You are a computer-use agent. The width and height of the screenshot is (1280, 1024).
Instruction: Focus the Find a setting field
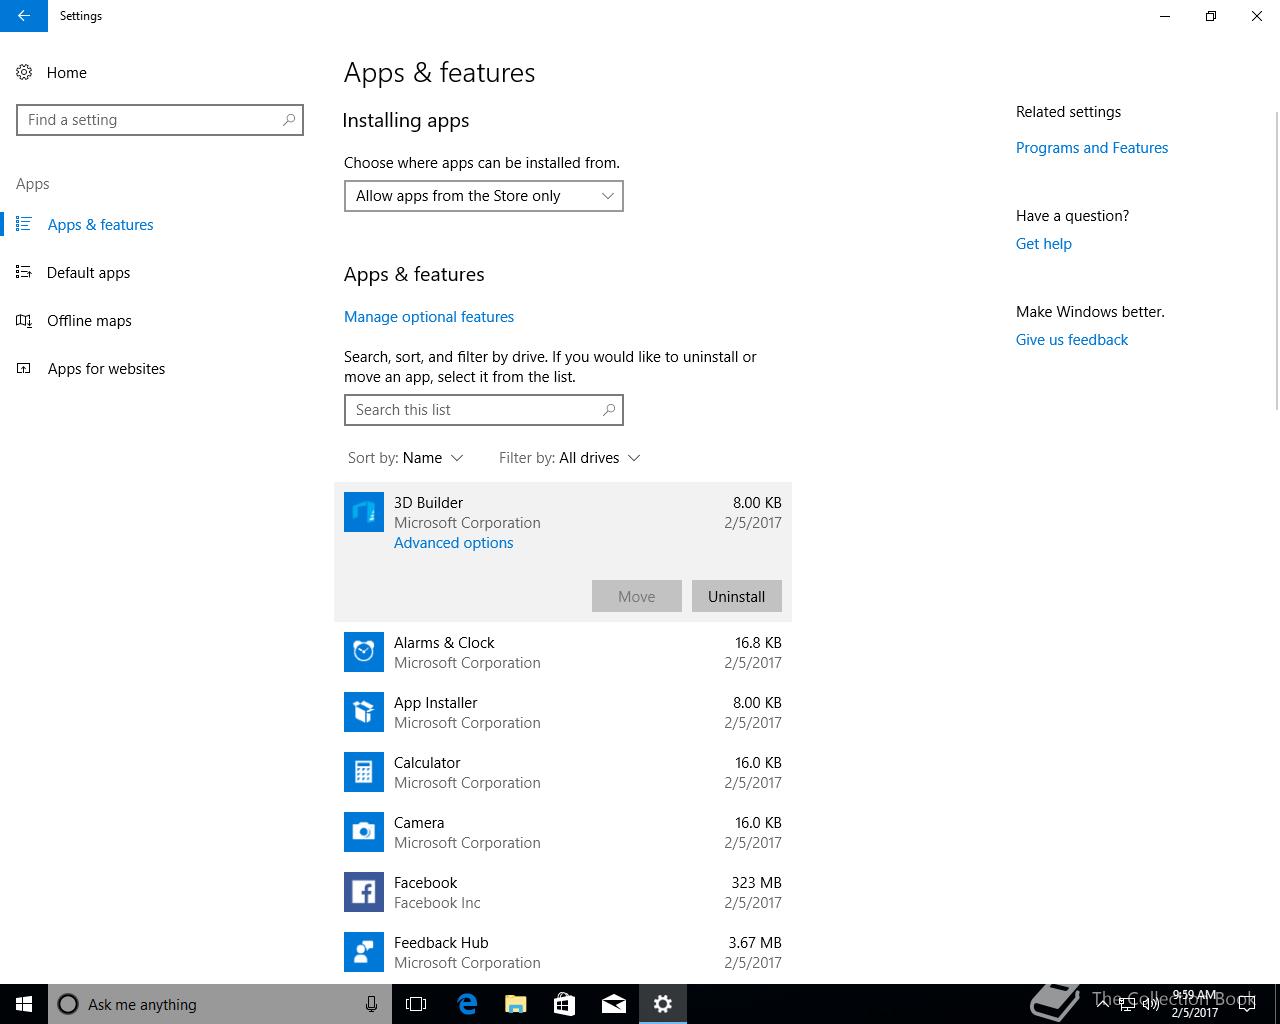tap(160, 120)
